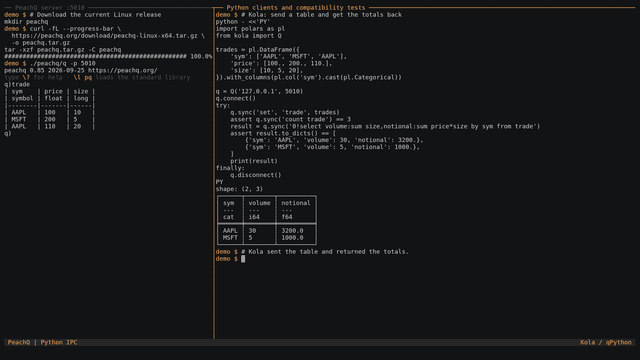Screen dimensions: 640x360
Task: Click the AAPL dict line with notional 3200
Action: tap(334, 140)
